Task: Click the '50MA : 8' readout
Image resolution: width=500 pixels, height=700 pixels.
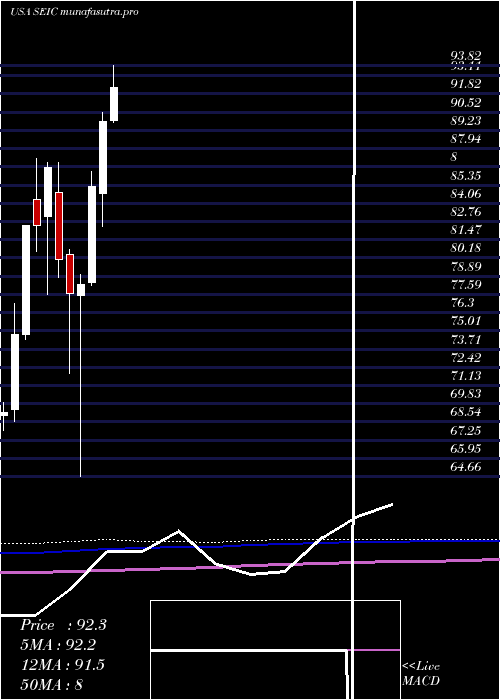Action: point(52,684)
